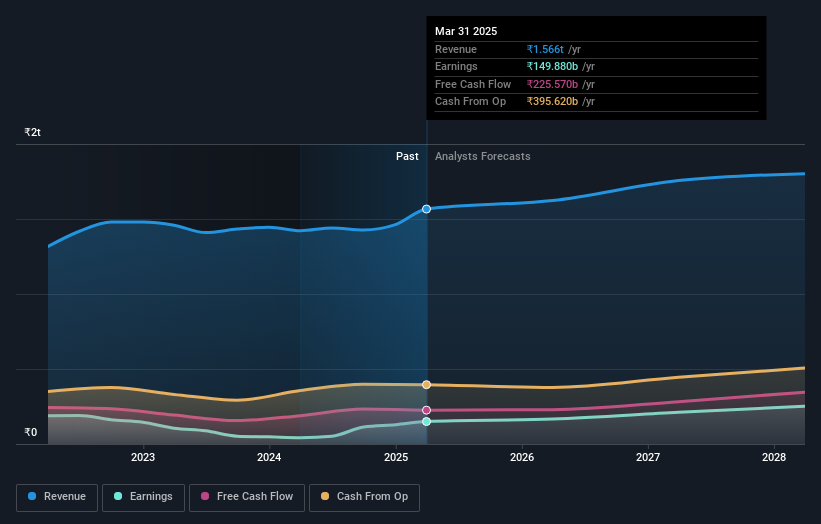This screenshot has height=524, width=821.
Task: Click the 2026 x-axis label
Action: click(522, 458)
